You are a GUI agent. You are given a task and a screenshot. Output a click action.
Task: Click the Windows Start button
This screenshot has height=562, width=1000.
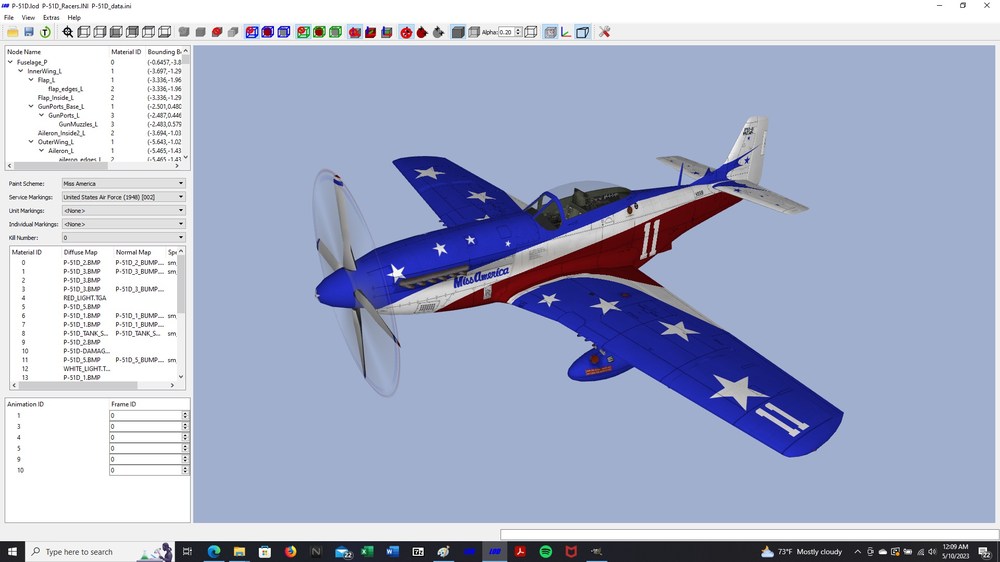[x=12, y=551]
